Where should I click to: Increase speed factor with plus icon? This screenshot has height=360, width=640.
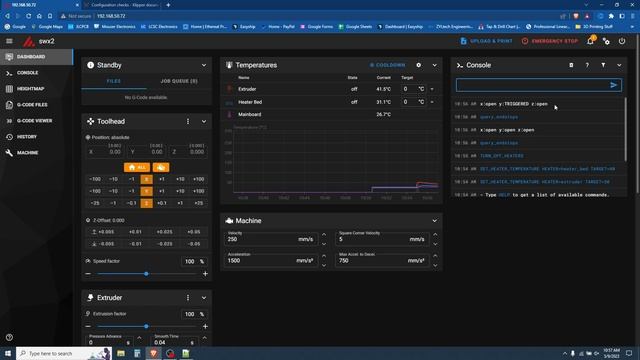click(205, 274)
